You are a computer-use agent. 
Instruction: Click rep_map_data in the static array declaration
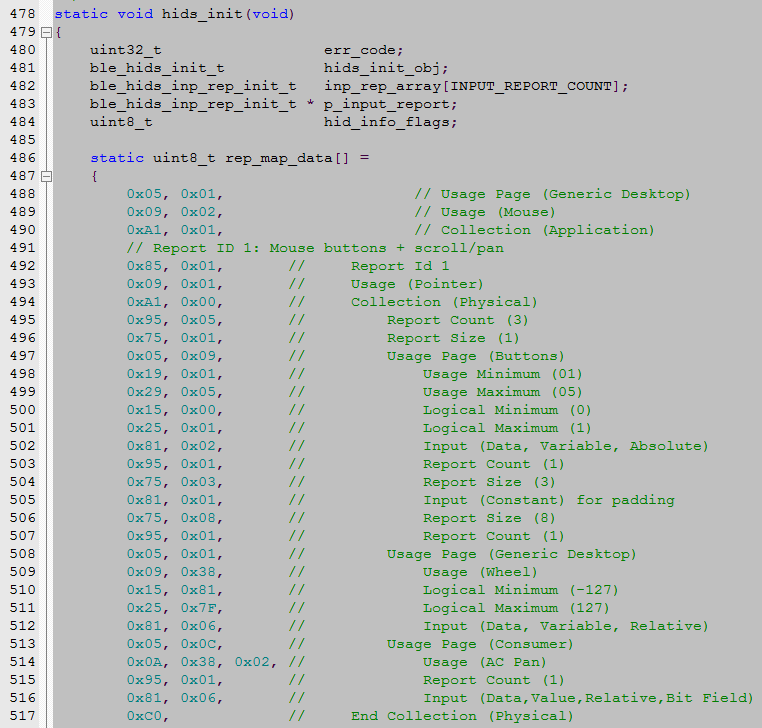point(278,158)
